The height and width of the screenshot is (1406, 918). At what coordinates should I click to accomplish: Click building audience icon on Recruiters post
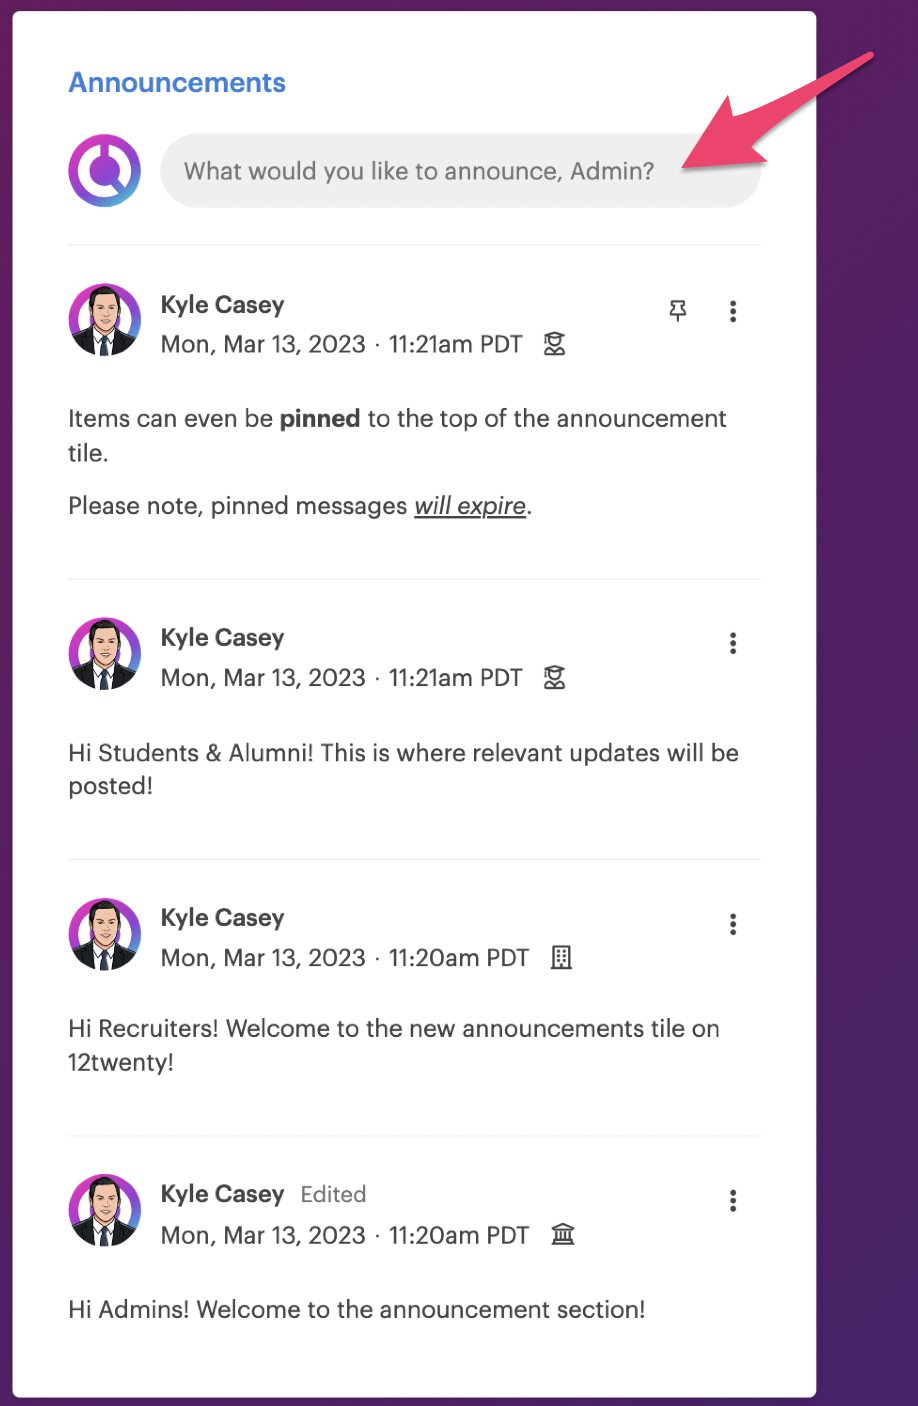(x=562, y=958)
